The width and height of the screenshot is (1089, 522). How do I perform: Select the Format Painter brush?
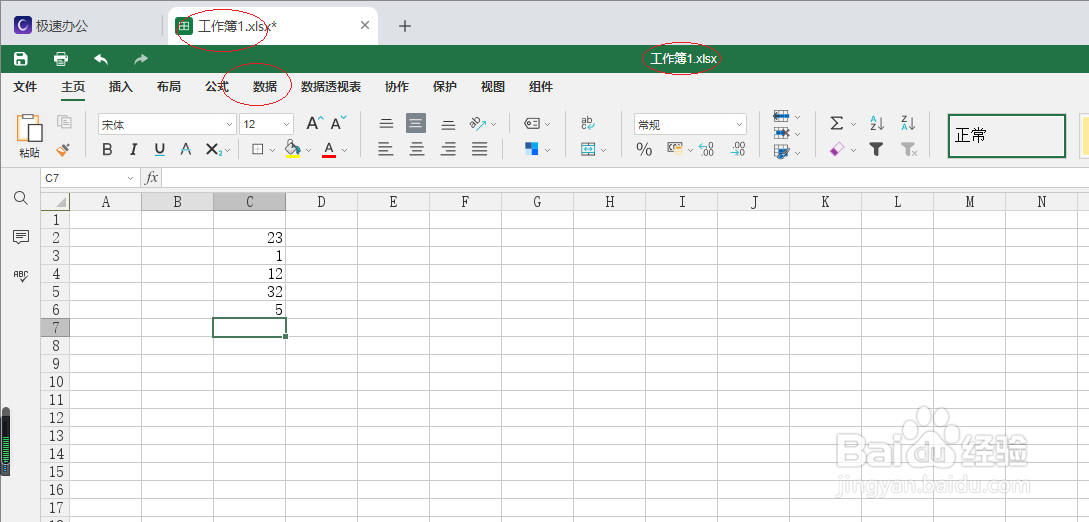click(63, 149)
